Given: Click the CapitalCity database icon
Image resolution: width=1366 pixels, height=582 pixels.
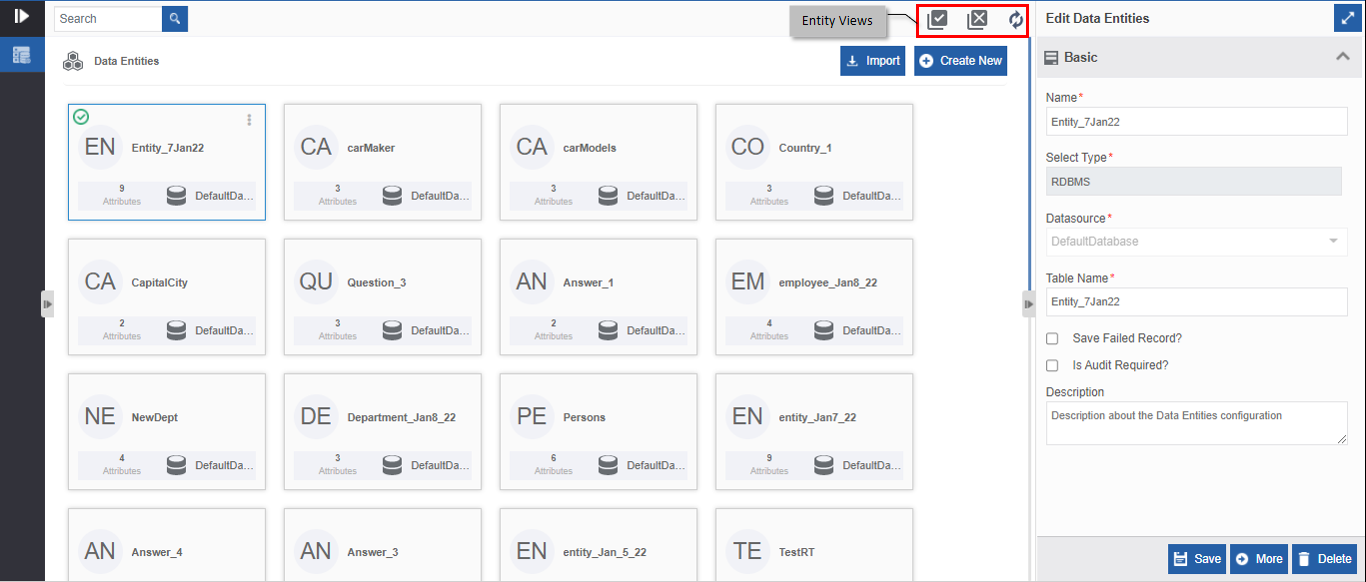Looking at the screenshot, I should [176, 331].
